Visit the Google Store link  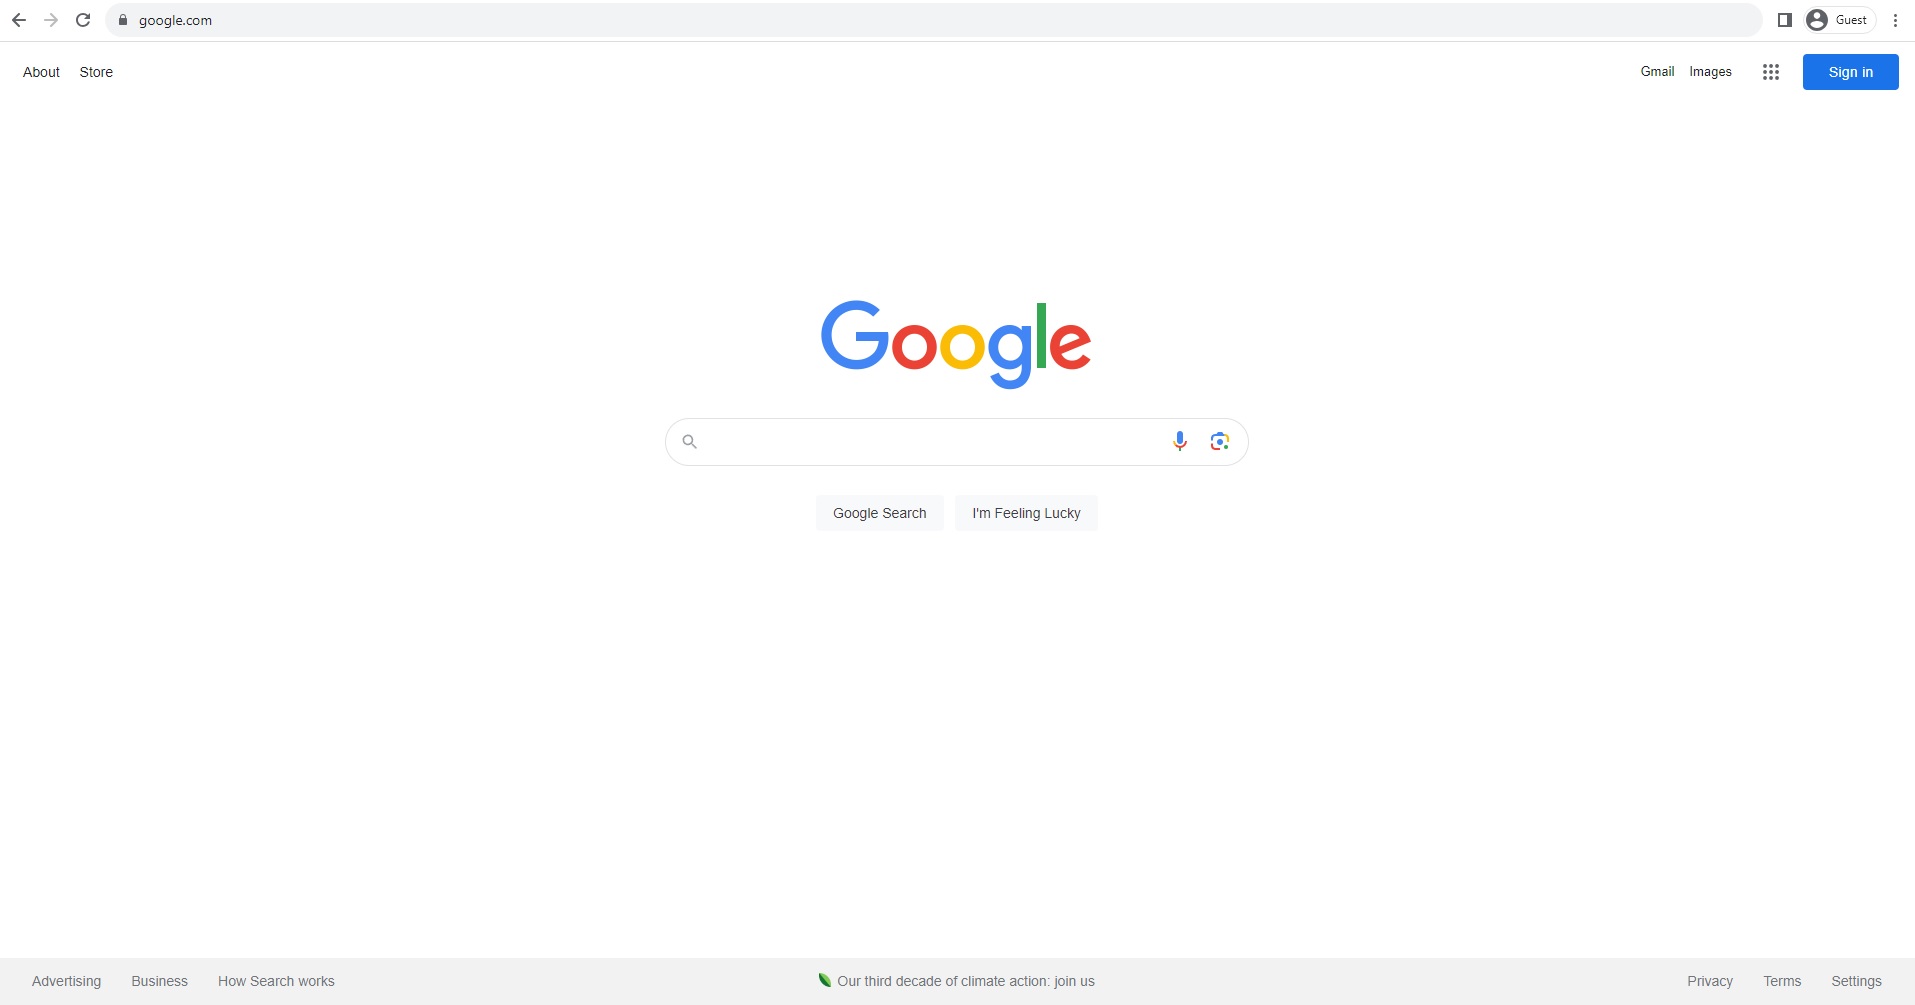96,72
